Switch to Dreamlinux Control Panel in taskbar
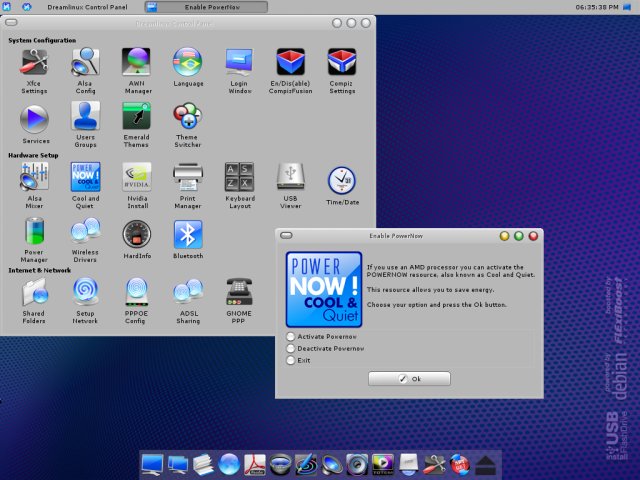640x480 pixels. click(x=87, y=7)
